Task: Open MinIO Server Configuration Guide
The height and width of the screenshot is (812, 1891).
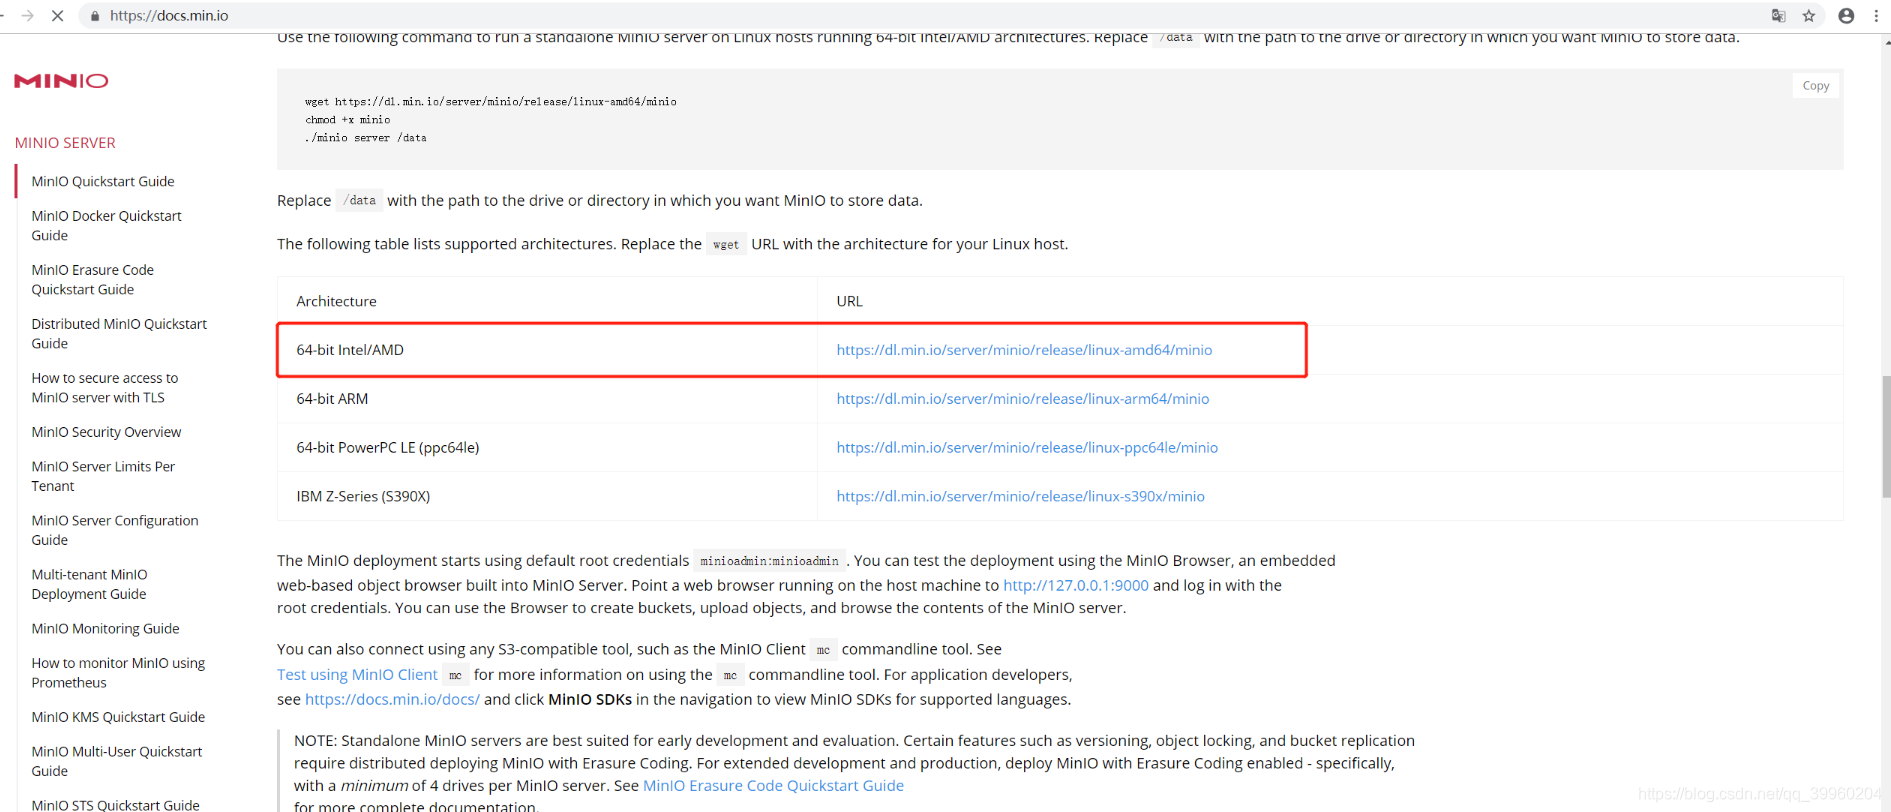Action: point(115,530)
